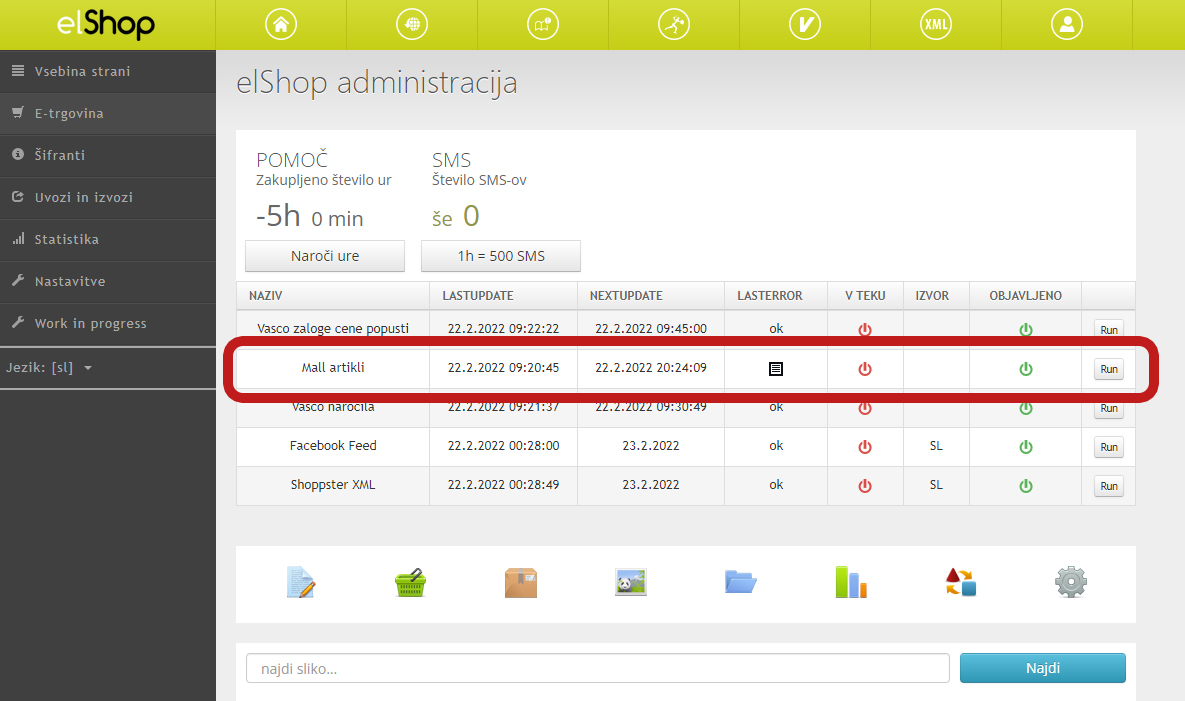Open the gear settings shortcut icon
This screenshot has width=1185, height=701.
click(1071, 582)
